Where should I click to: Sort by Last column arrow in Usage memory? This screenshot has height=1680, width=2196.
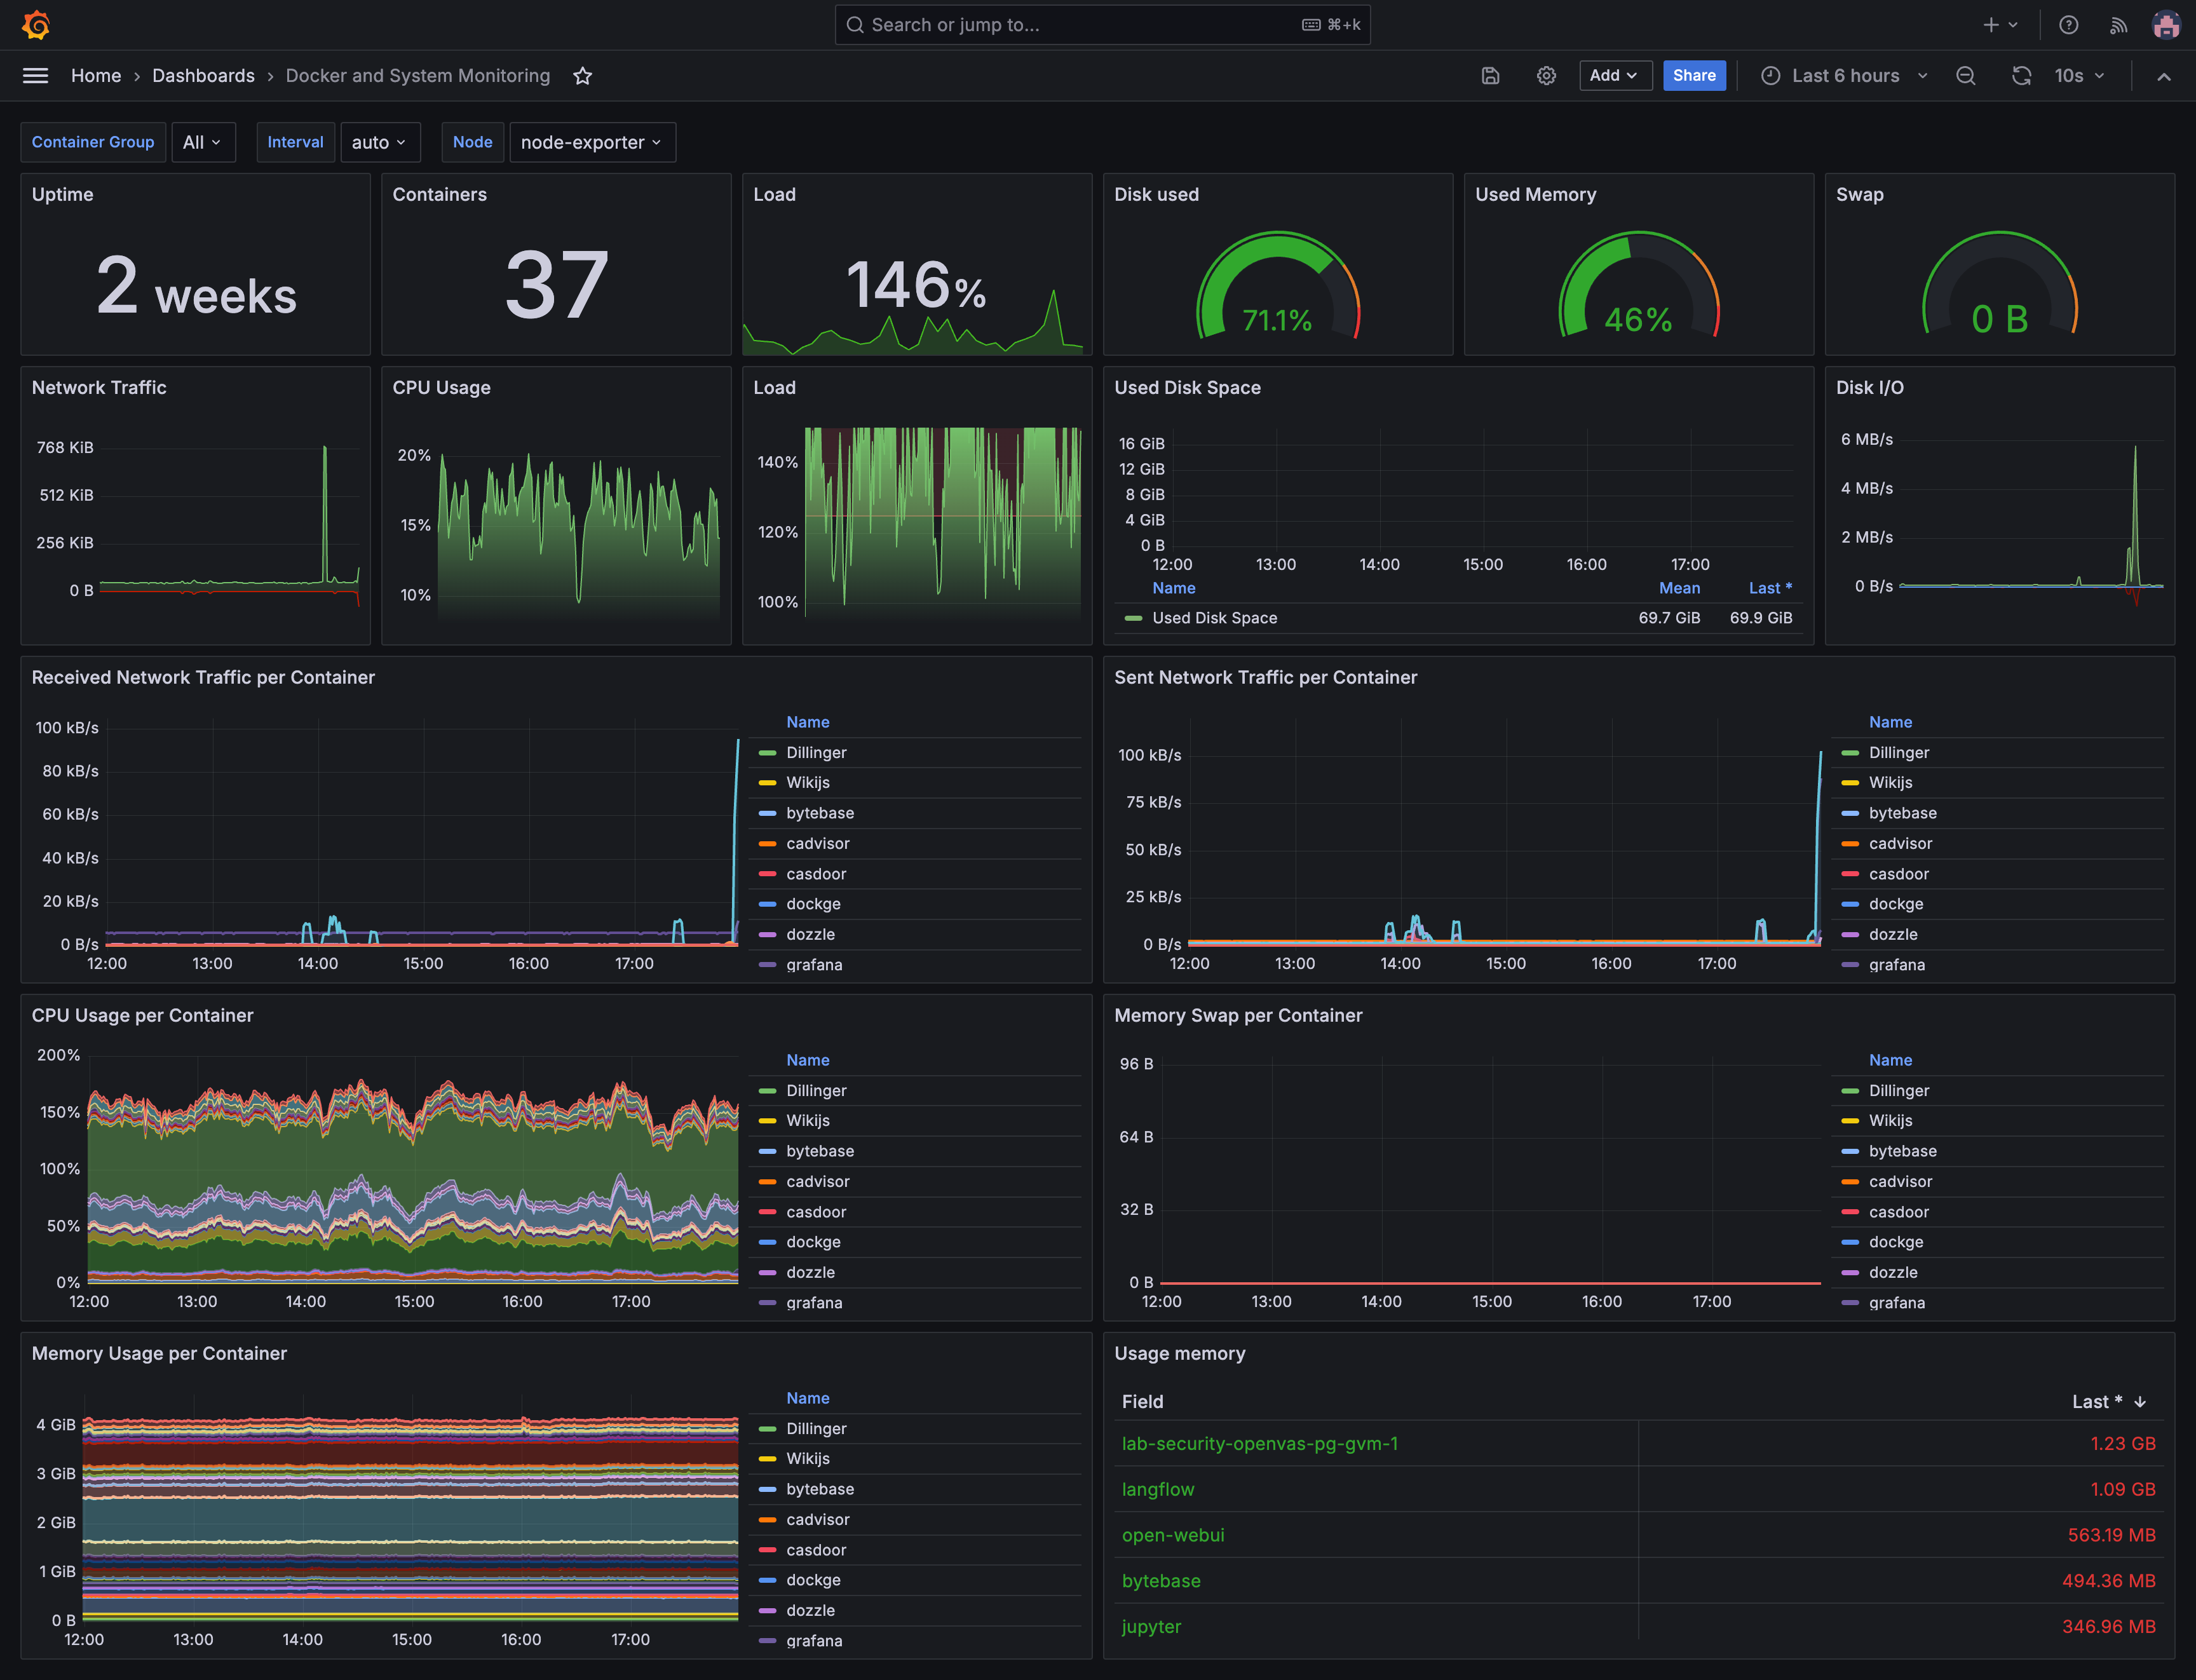pyautogui.click(x=2141, y=1402)
